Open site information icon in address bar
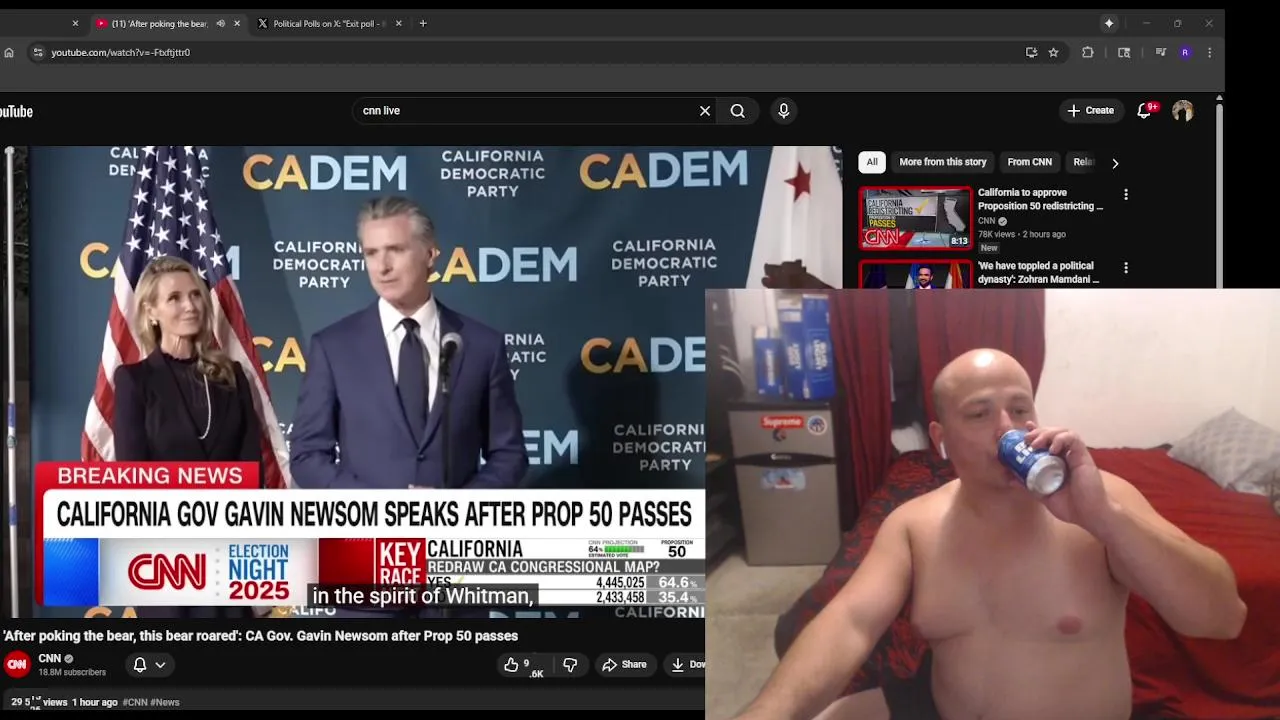The image size is (1280, 720). point(38,52)
